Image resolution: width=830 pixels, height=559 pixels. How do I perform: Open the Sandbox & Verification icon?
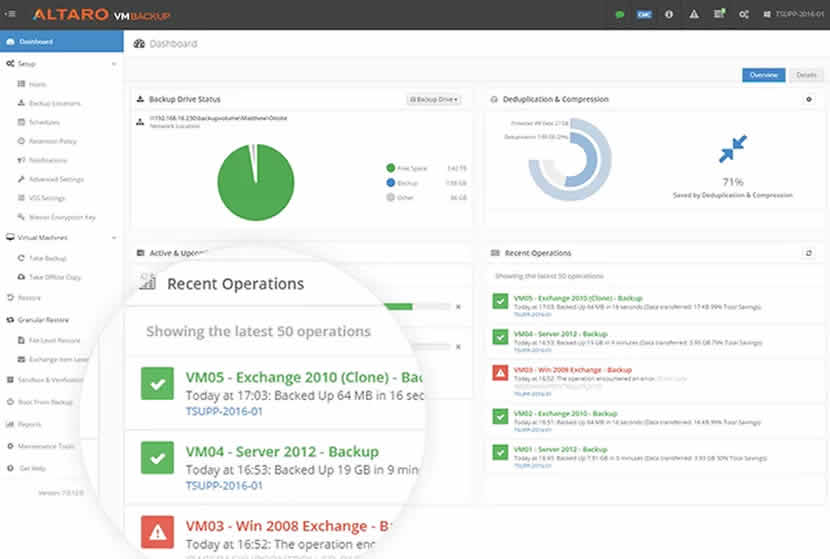point(10,380)
